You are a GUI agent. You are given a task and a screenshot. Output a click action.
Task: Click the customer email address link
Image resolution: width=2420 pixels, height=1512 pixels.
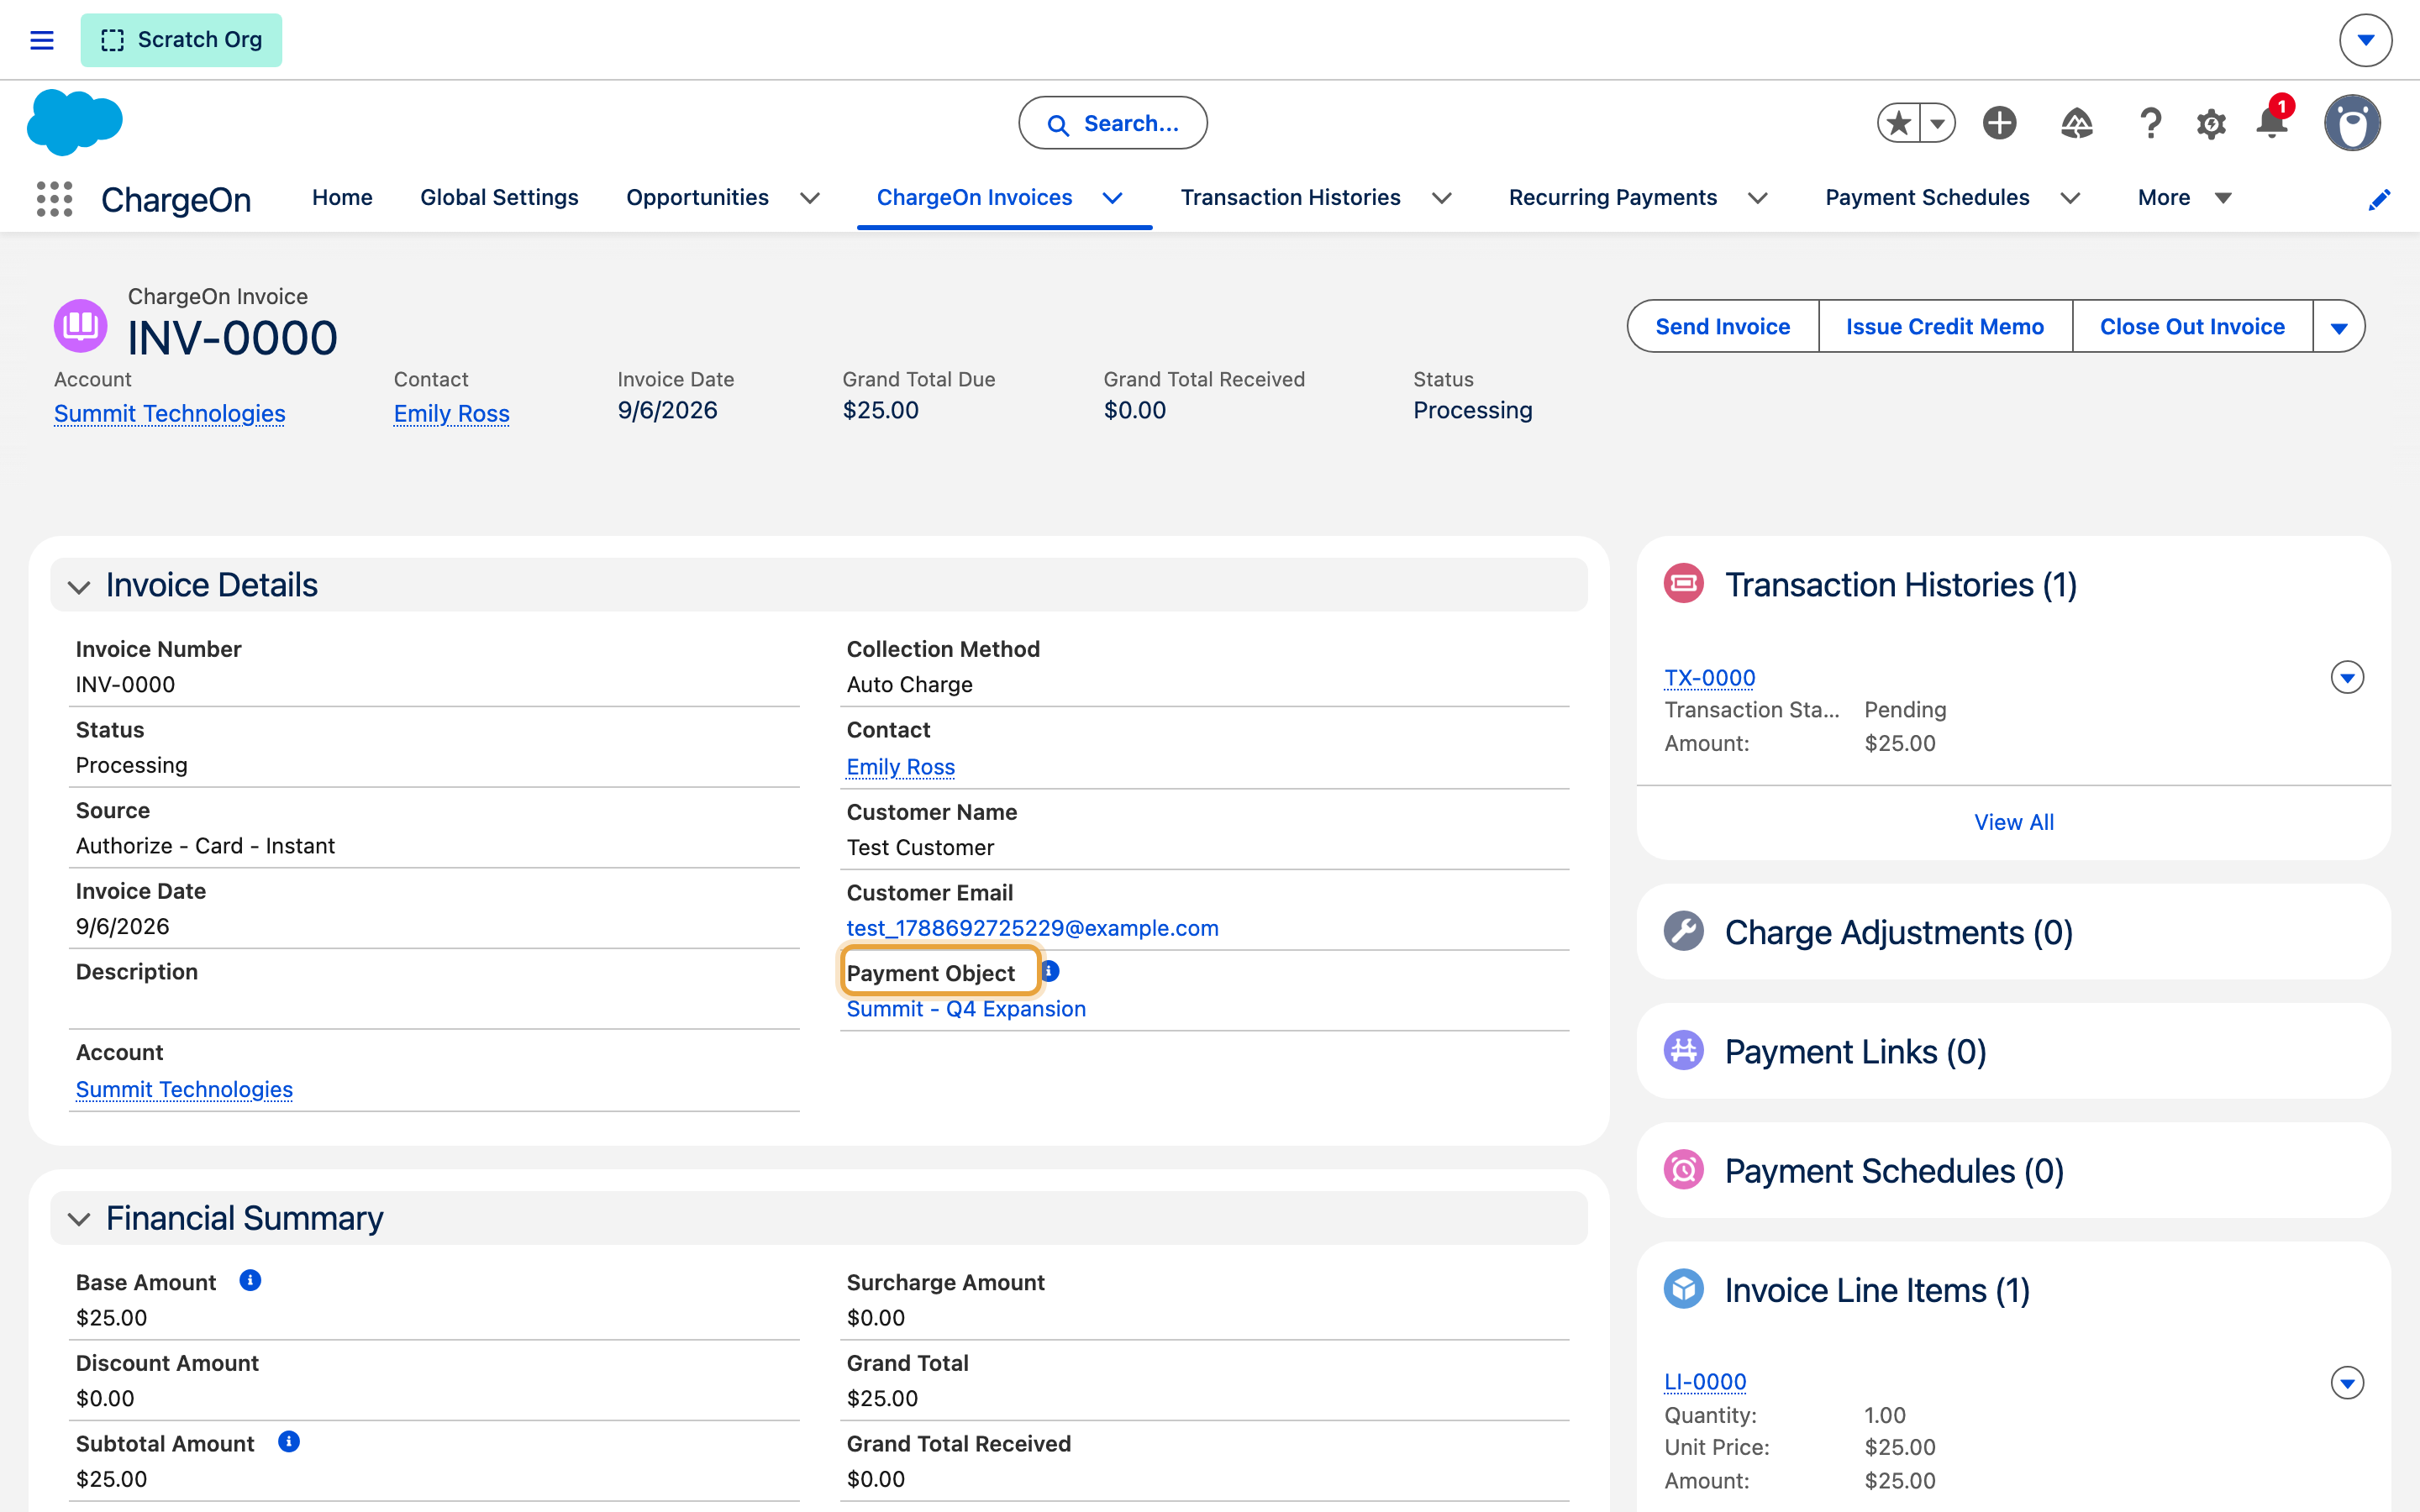click(x=1033, y=928)
